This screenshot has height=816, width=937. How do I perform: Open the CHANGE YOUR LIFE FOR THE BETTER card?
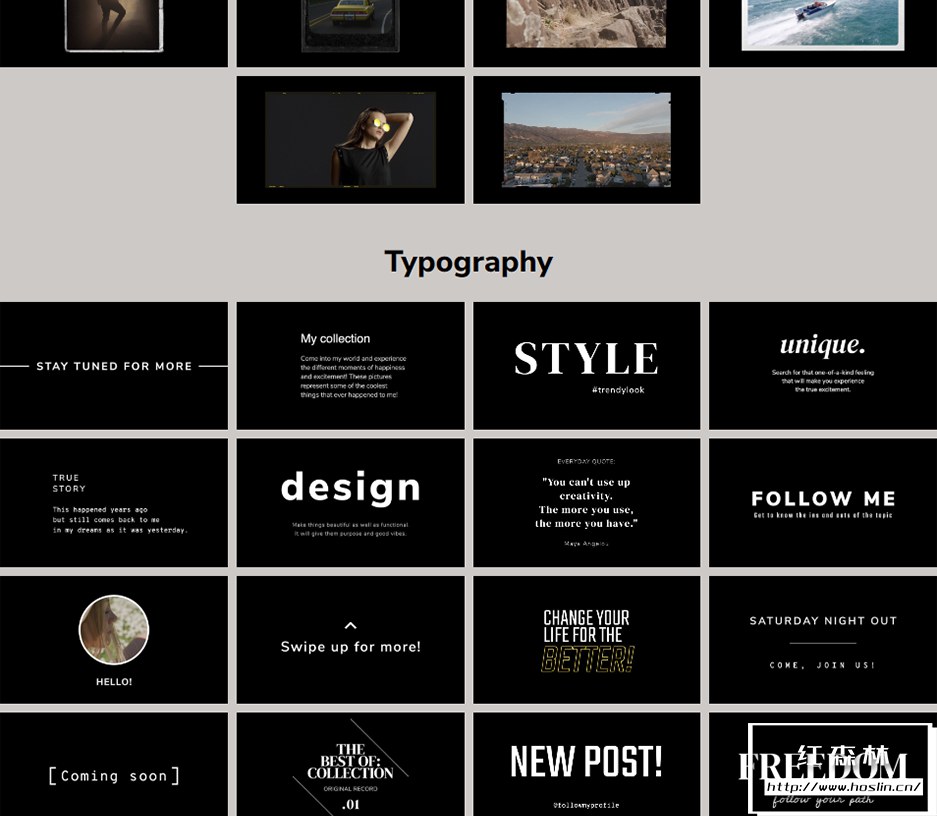pyautogui.click(x=586, y=640)
